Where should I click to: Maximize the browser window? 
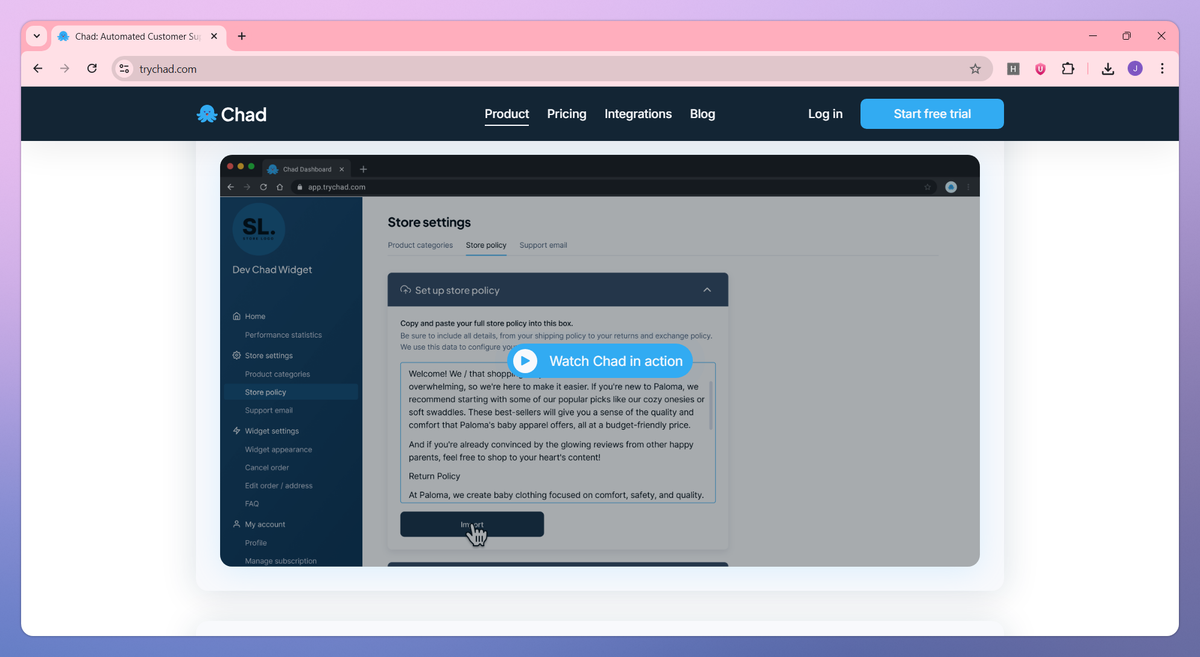point(1126,36)
